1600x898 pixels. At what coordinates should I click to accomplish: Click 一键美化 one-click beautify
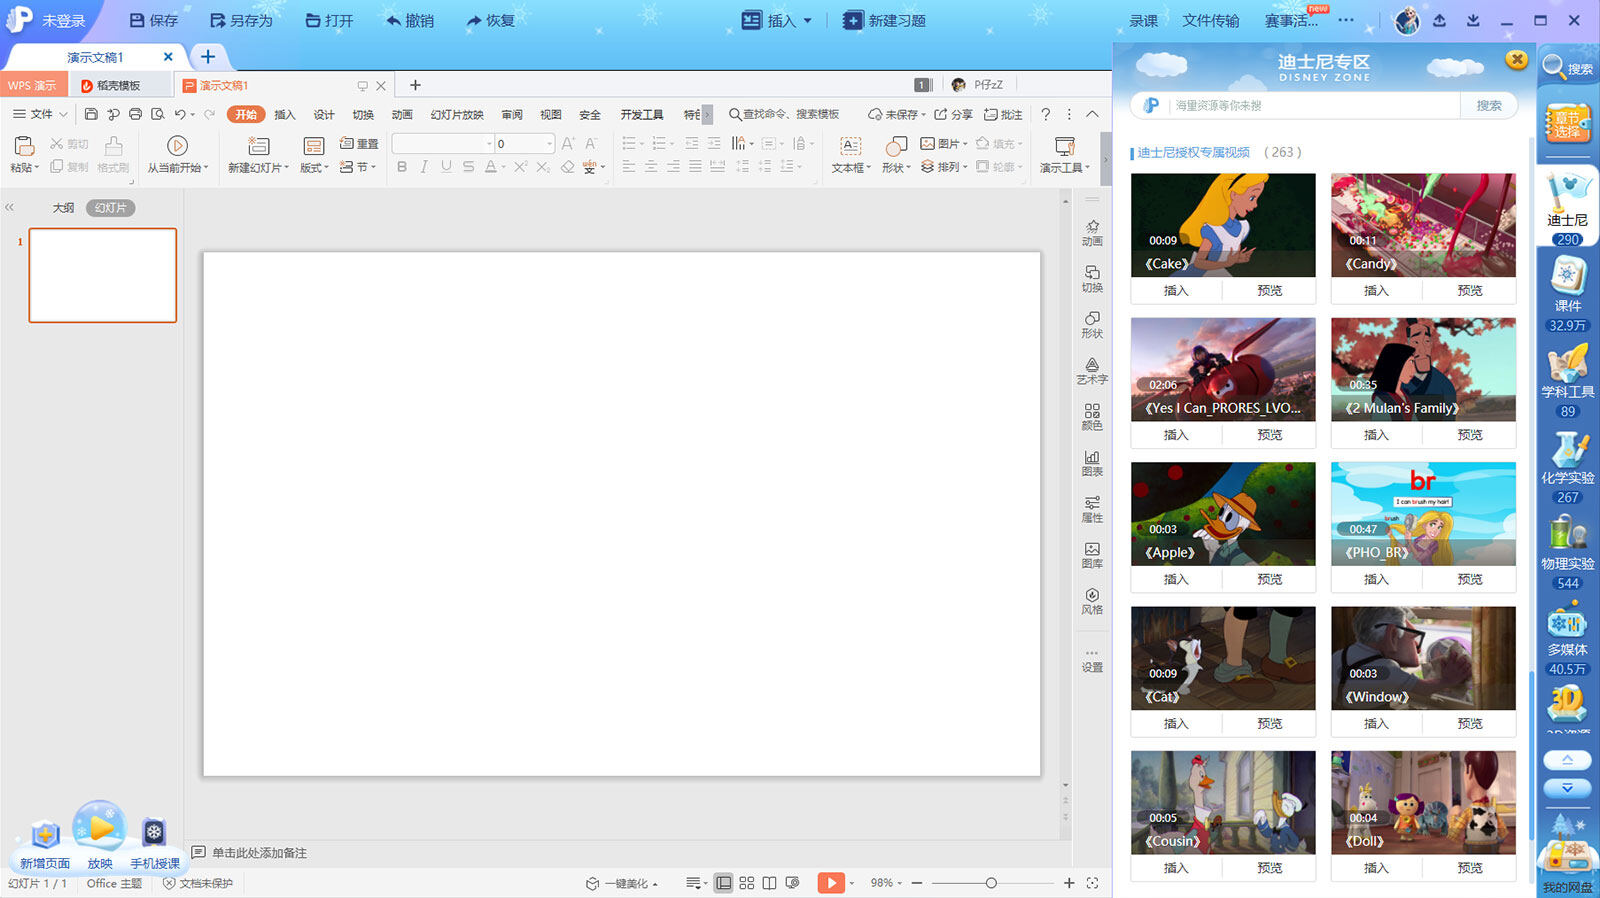click(x=621, y=883)
